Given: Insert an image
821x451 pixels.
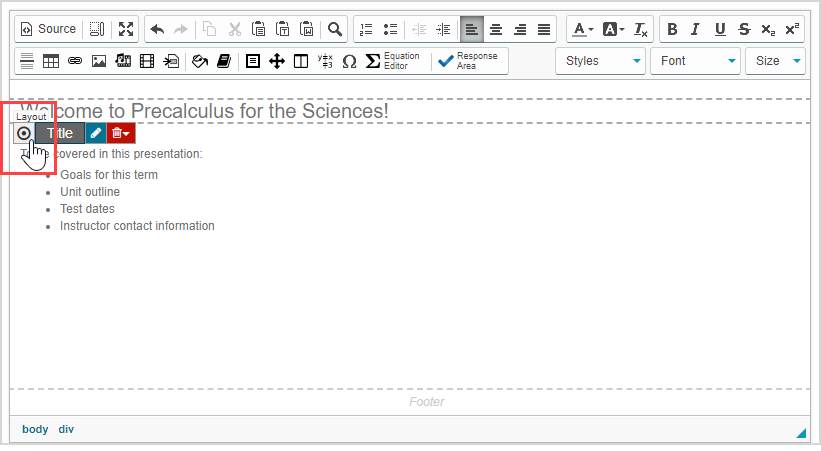Looking at the screenshot, I should [99, 61].
